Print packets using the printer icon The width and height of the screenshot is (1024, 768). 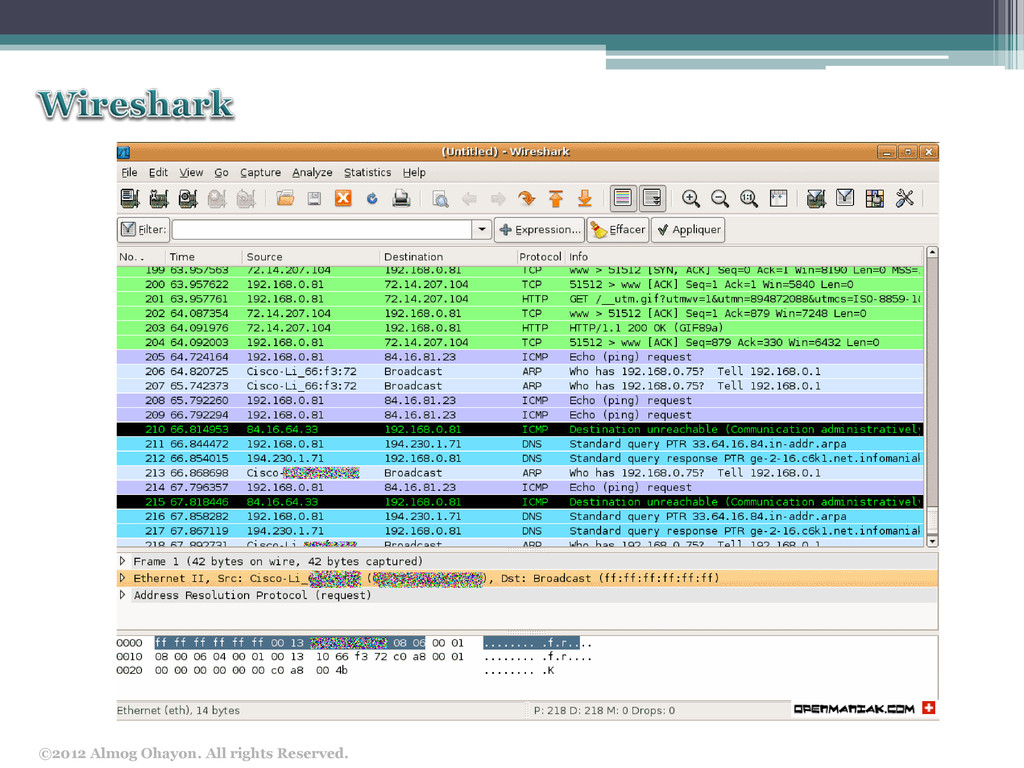pos(401,198)
